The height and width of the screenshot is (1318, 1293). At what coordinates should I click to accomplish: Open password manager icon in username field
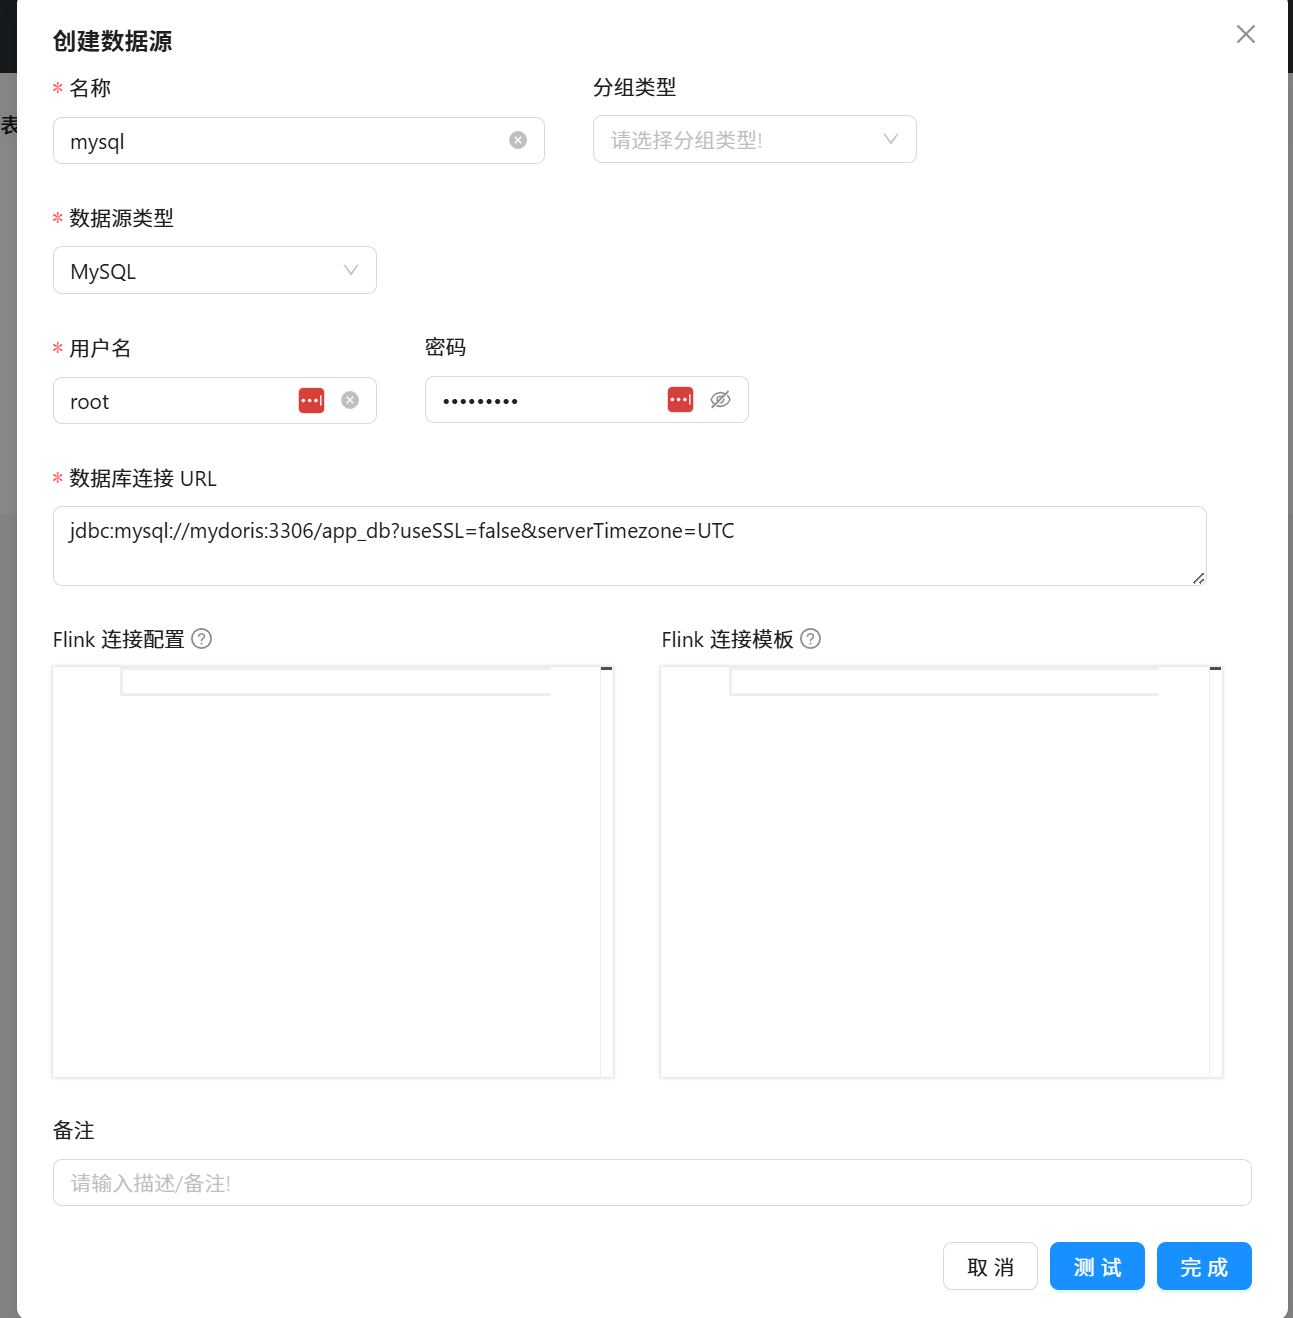point(311,399)
